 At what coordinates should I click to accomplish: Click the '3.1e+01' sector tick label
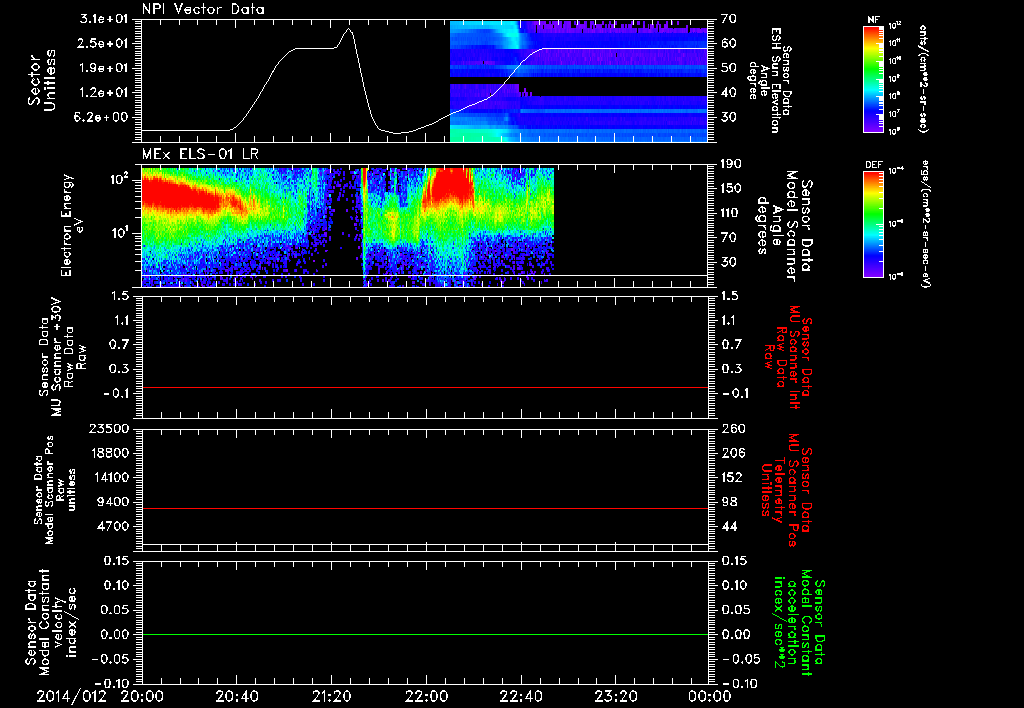pos(103,19)
